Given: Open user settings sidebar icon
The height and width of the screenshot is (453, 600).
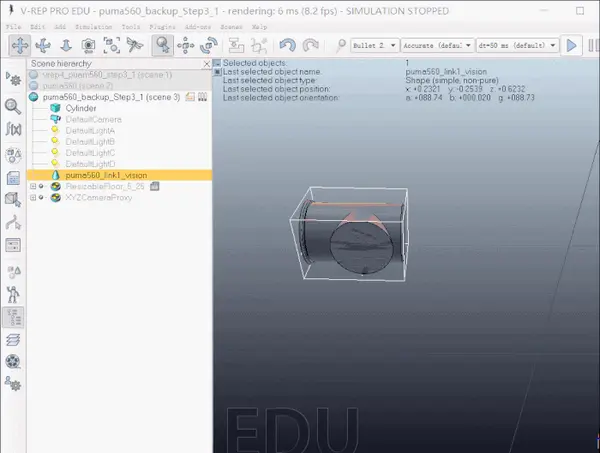Looking at the screenshot, I should coord(13,383).
